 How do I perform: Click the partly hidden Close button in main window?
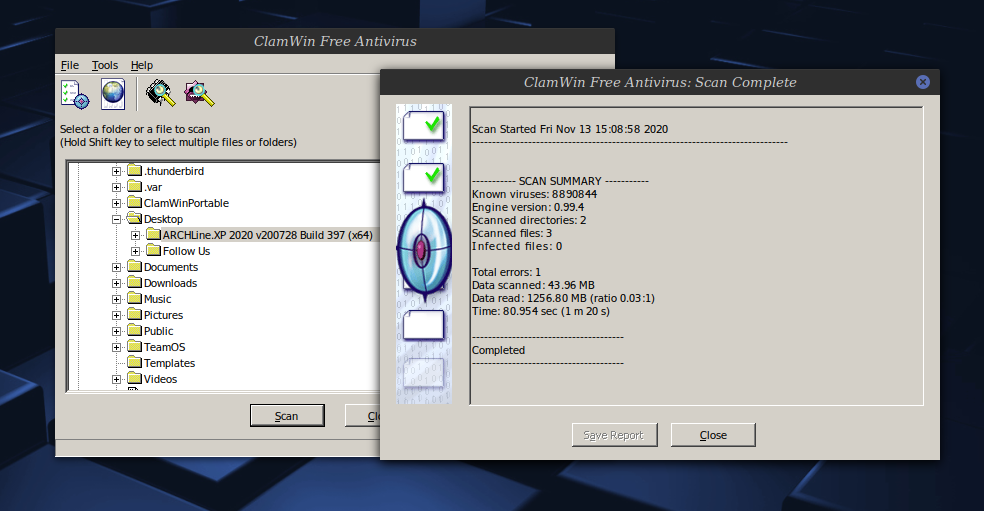pyautogui.click(x=363, y=416)
